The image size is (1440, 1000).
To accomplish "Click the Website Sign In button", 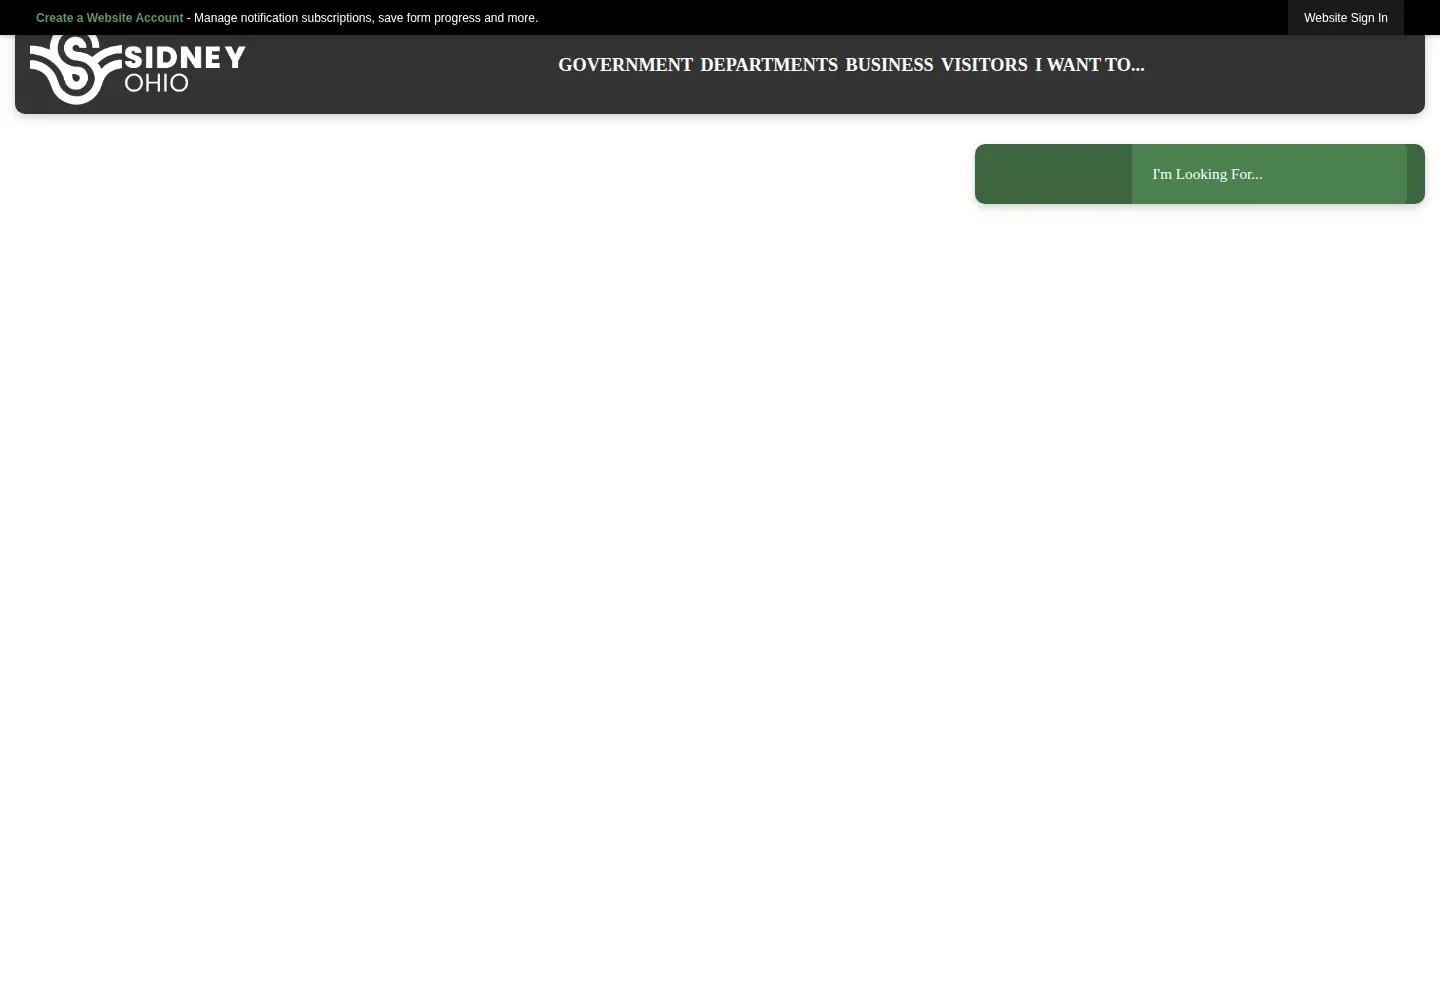I will (x=1345, y=18).
